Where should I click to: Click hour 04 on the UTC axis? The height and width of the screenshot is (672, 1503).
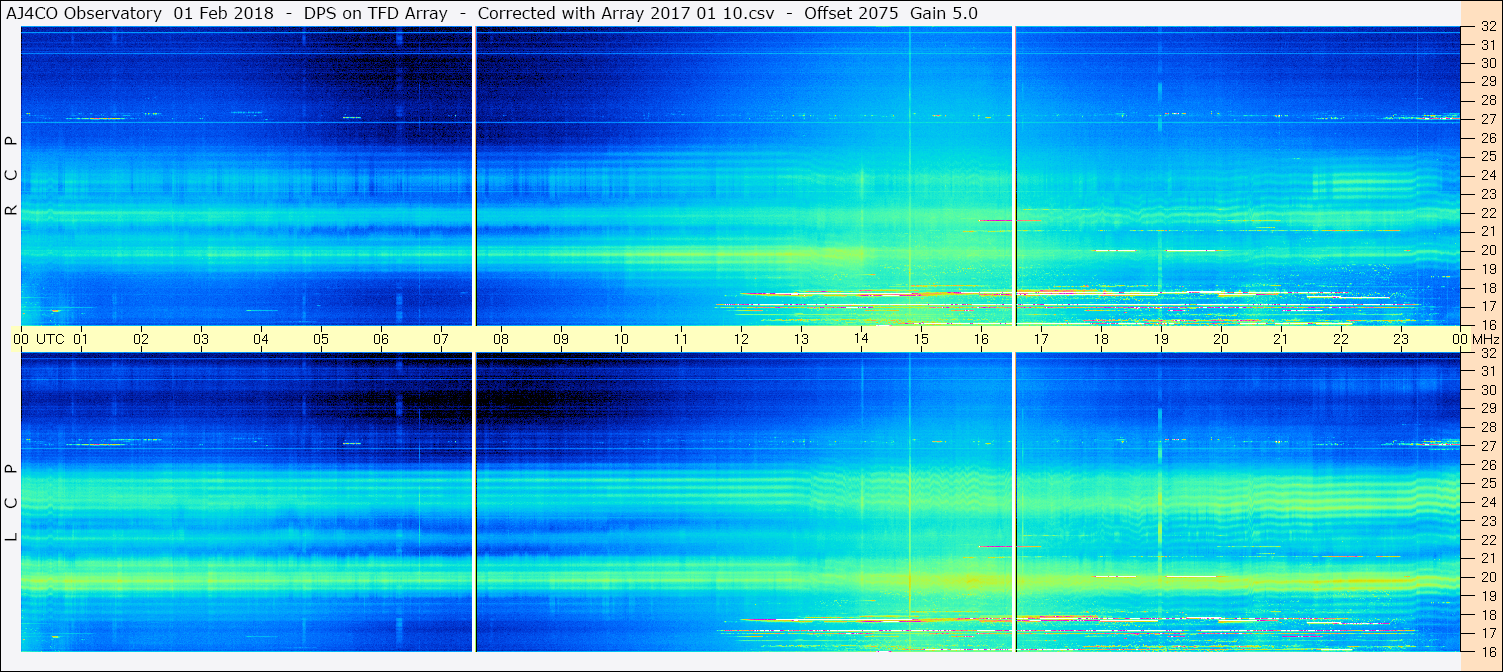coord(261,339)
